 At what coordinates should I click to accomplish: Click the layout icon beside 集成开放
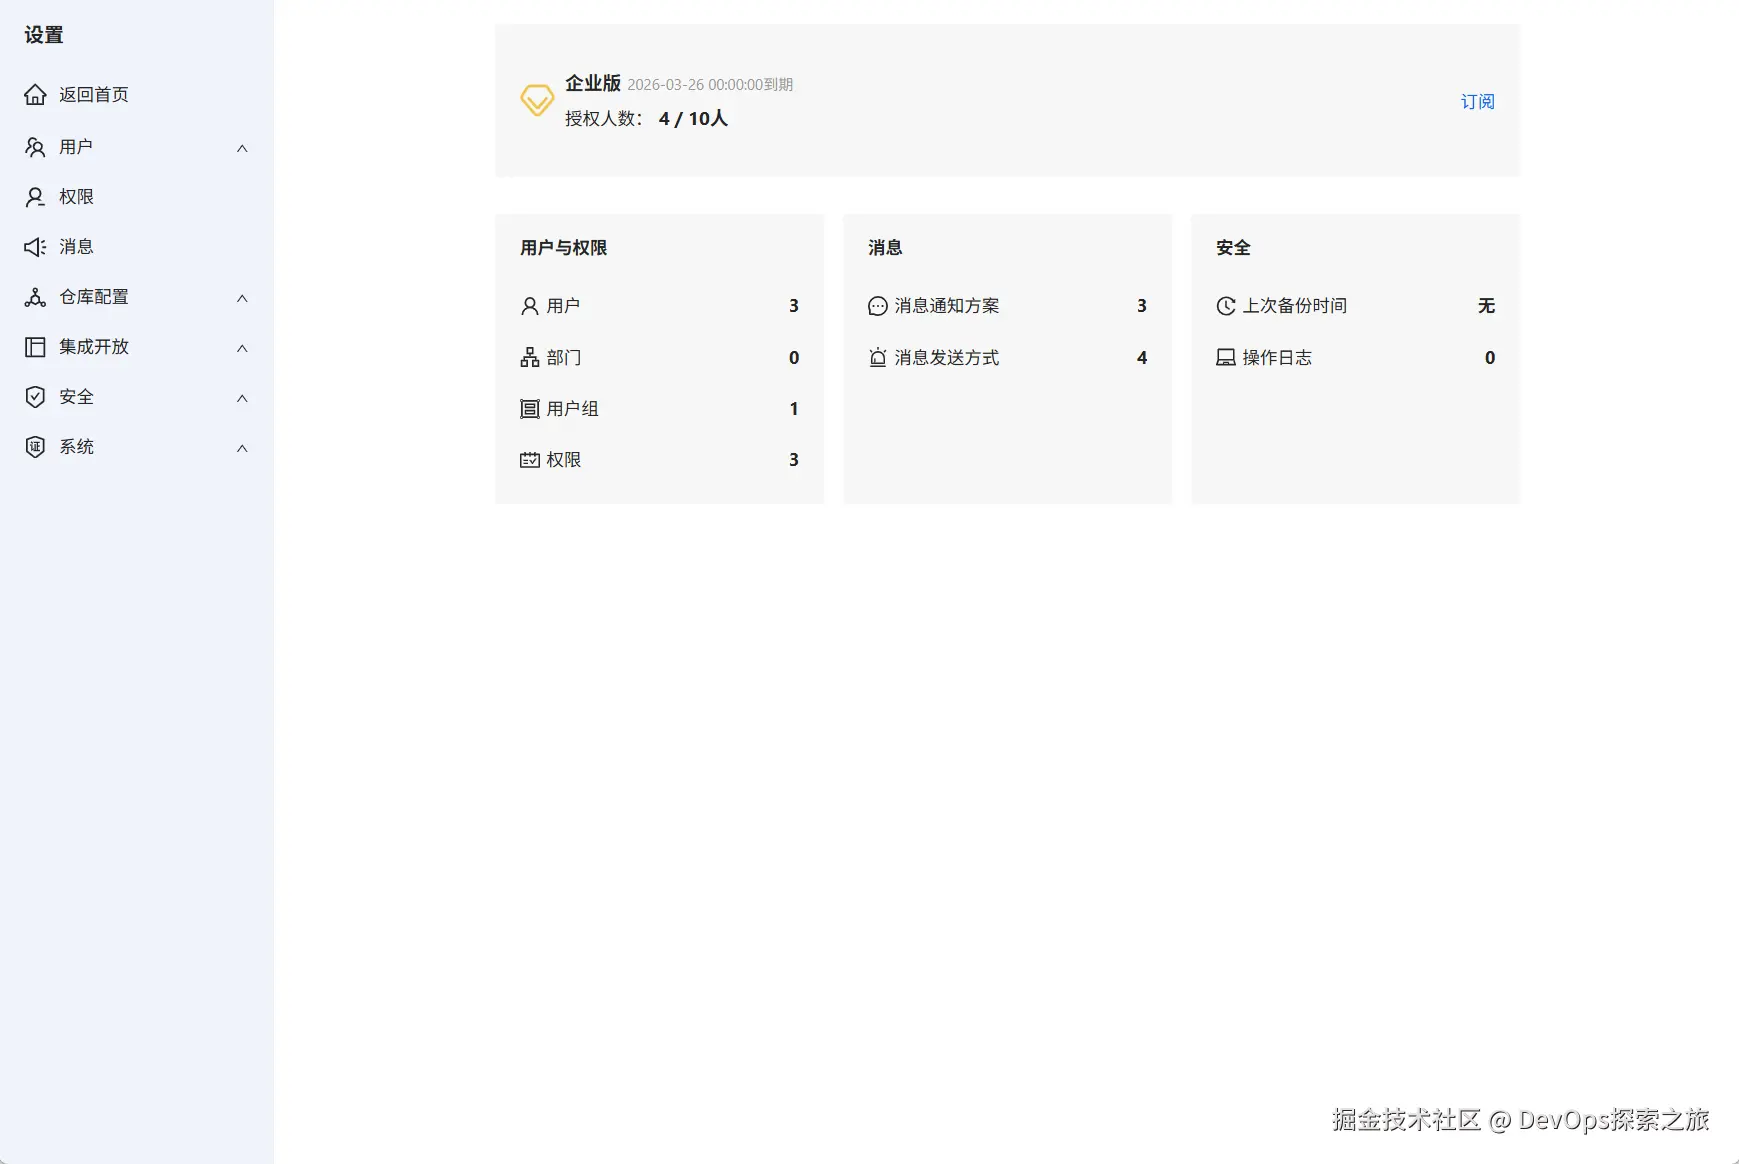[x=35, y=347]
